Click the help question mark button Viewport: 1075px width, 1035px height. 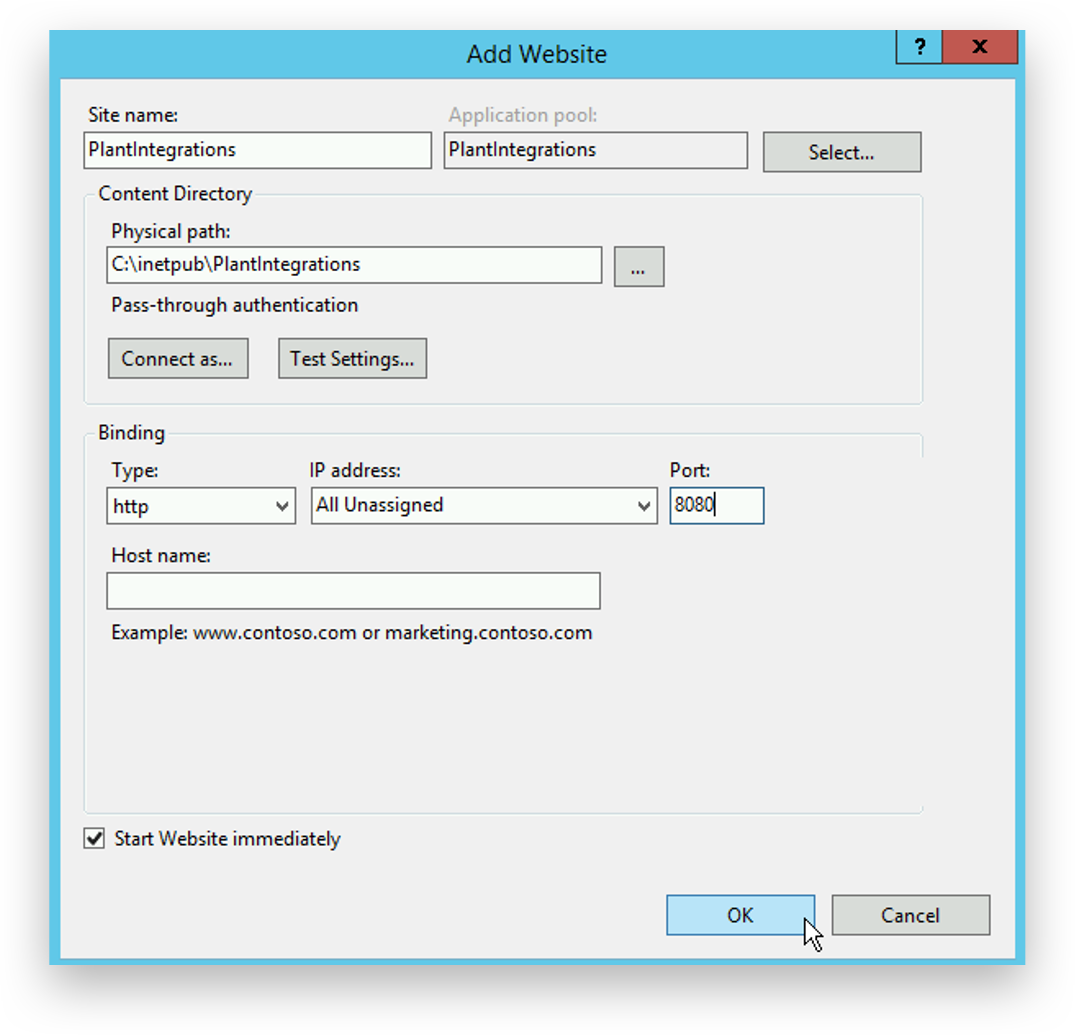click(x=919, y=47)
